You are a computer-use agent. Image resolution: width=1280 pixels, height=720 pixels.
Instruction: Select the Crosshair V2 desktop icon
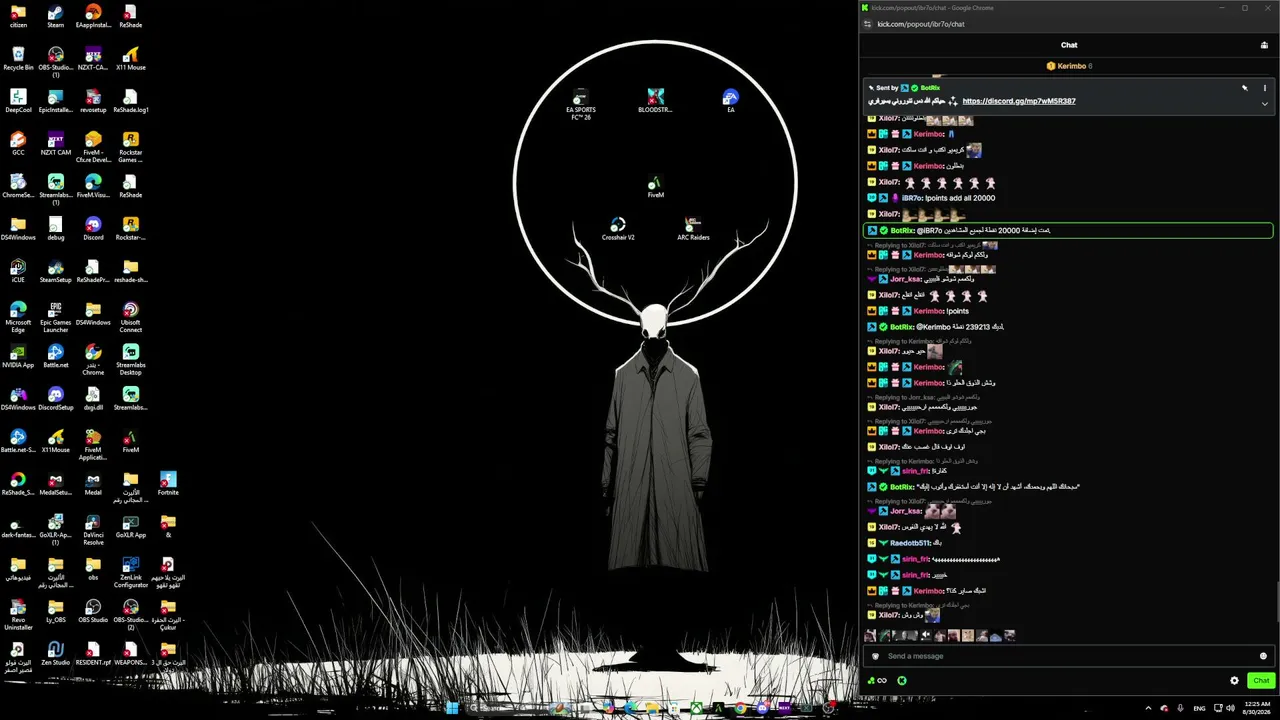click(618, 229)
